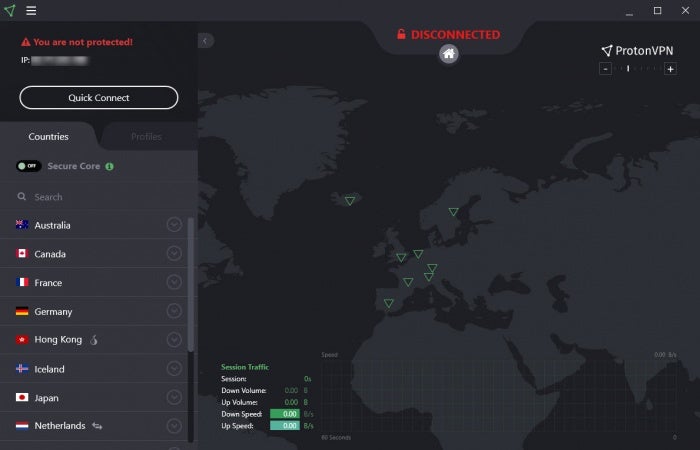Viewport: 700px width, 450px height.
Task: Click the Session Traffic heading
Action: [x=245, y=367]
